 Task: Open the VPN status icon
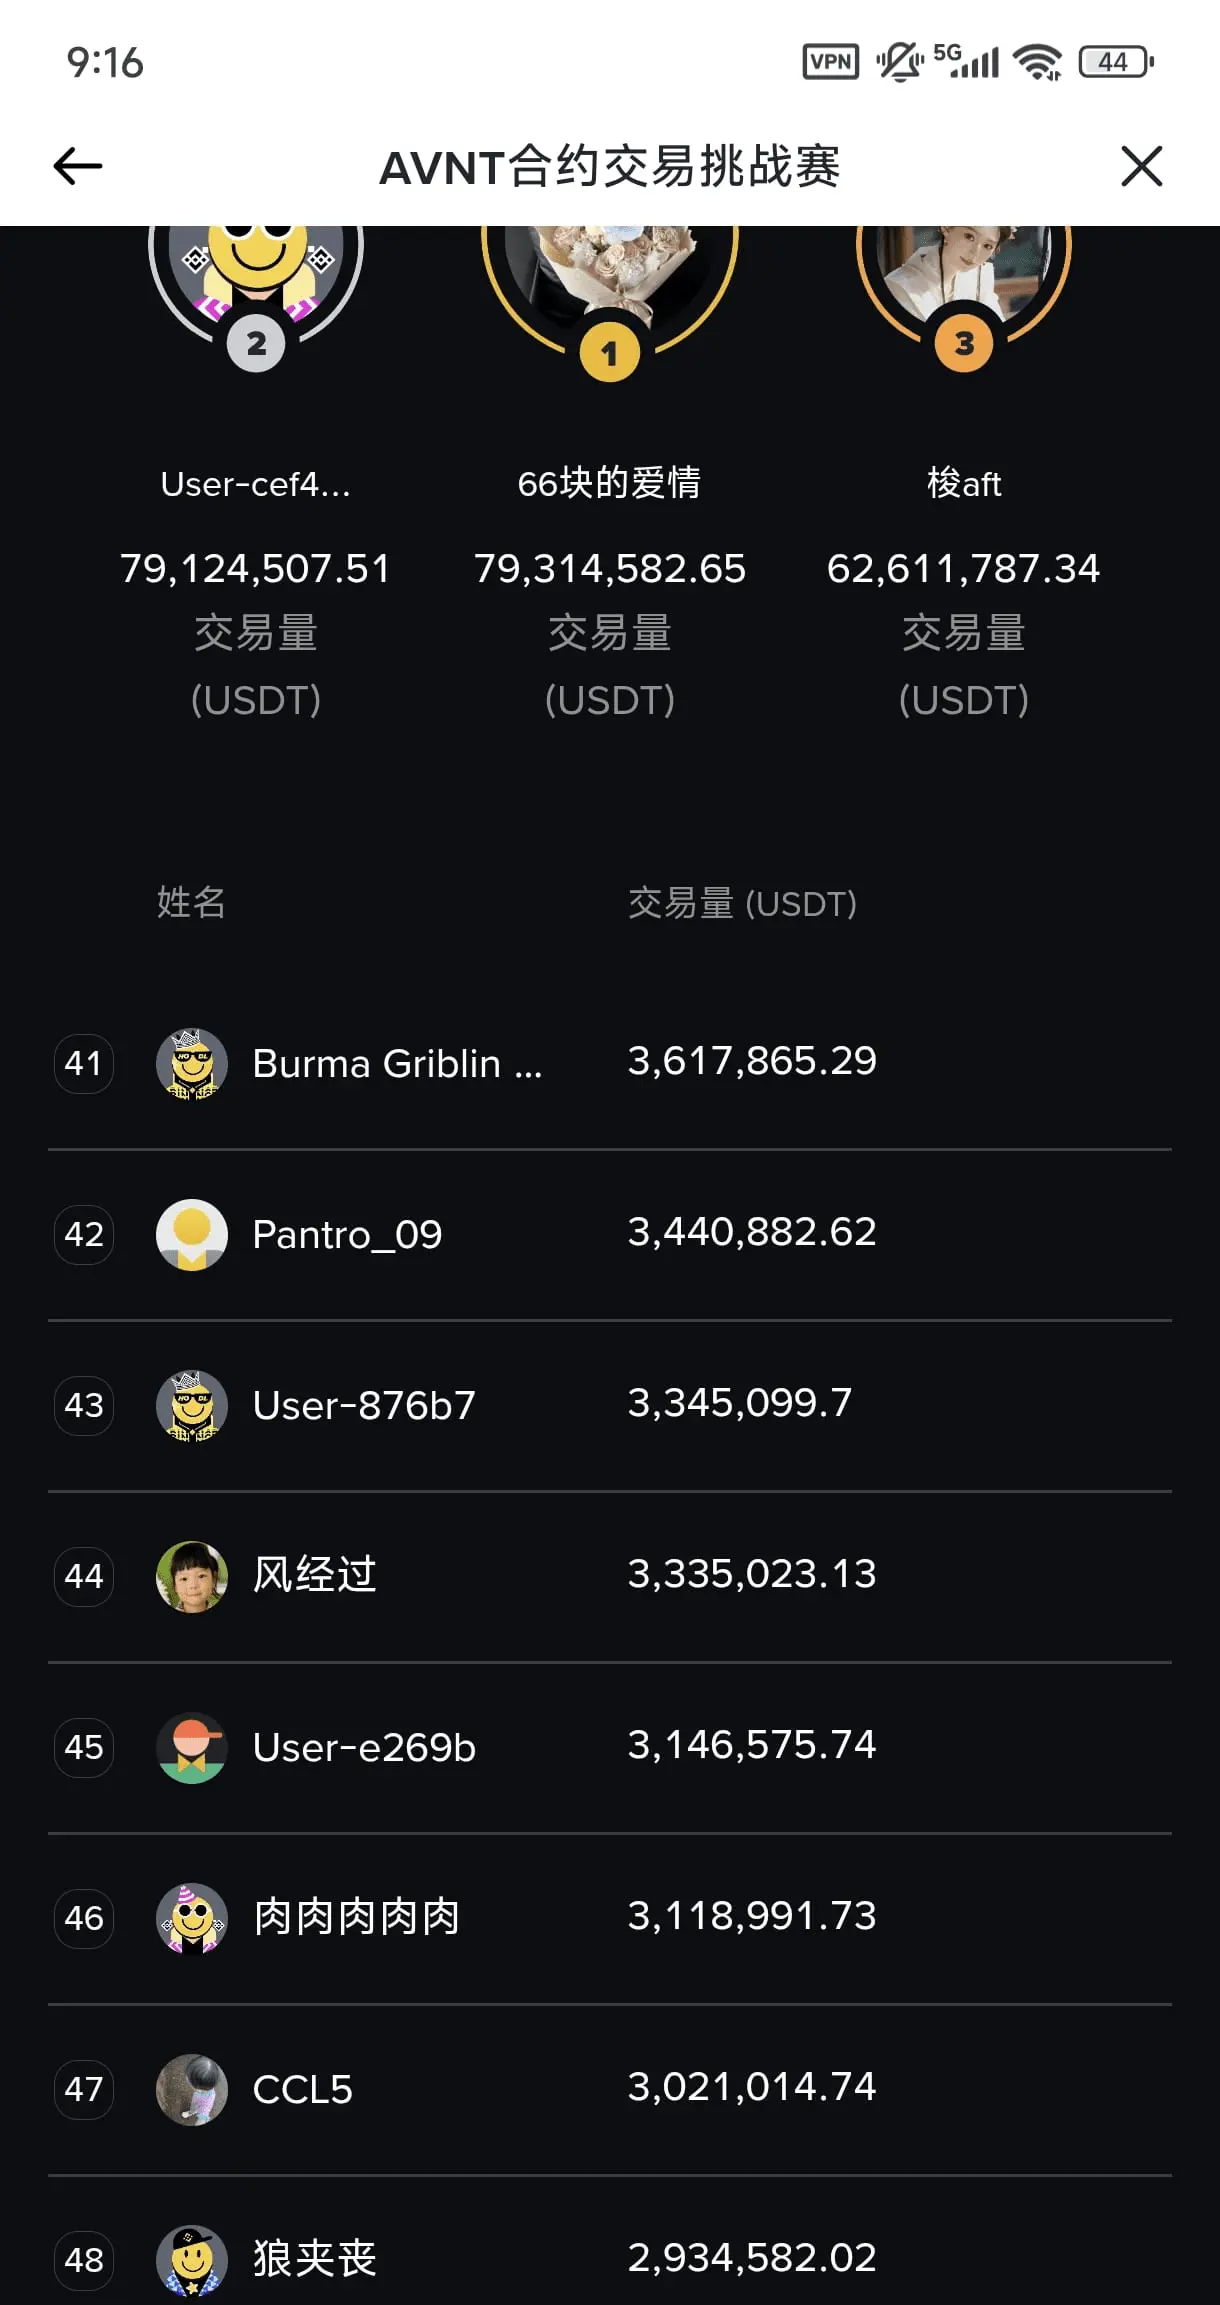(831, 62)
